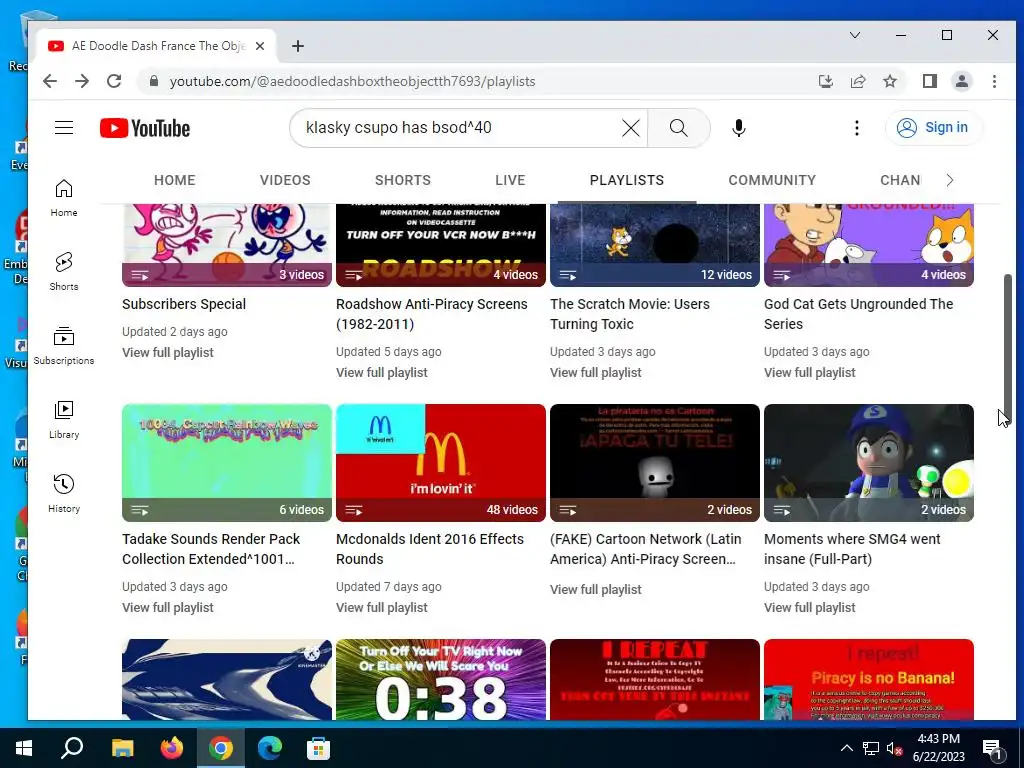The height and width of the screenshot is (768, 1024).
Task: Click the YouTube logo
Action: coord(145,128)
